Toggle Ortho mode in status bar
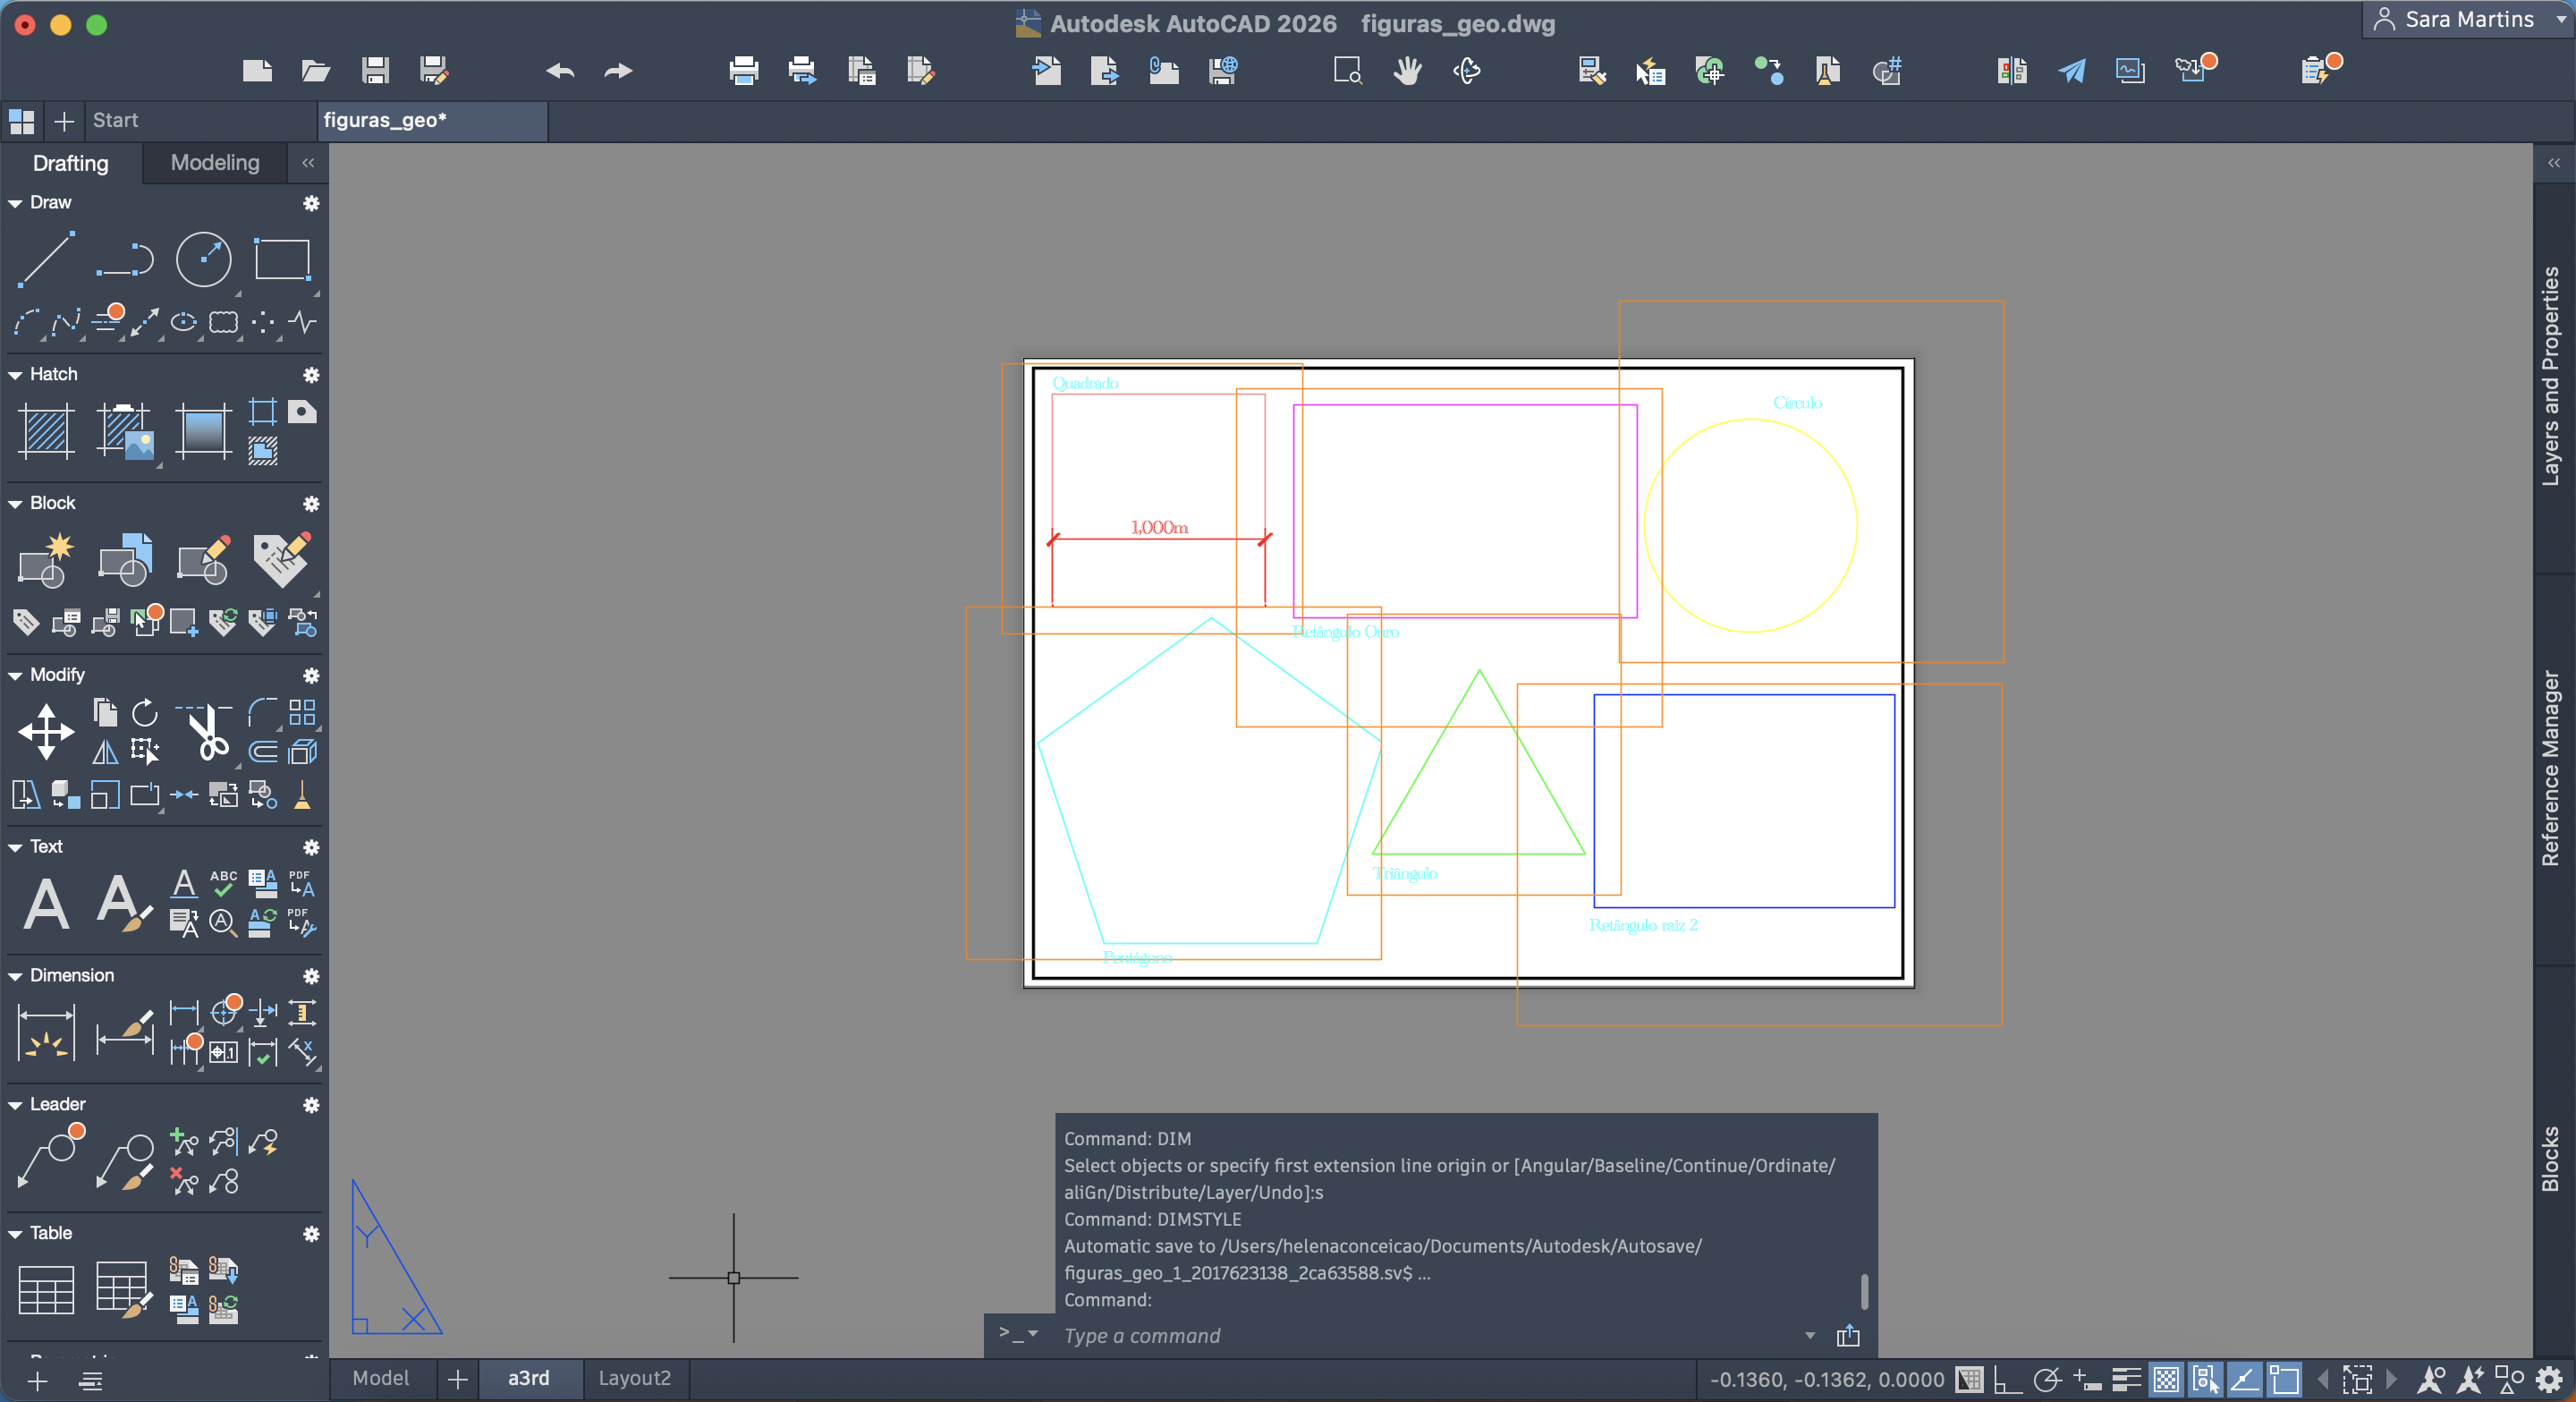 (x=2007, y=1380)
